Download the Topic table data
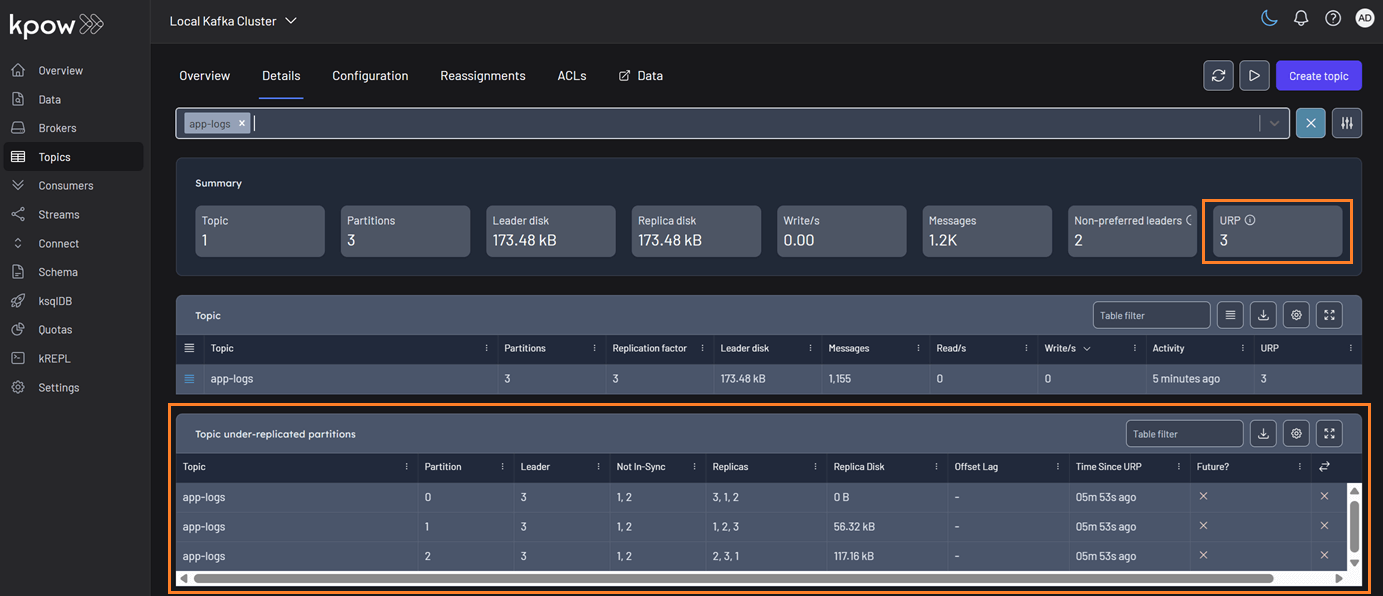Image resolution: width=1383 pixels, height=596 pixels. coord(1264,315)
